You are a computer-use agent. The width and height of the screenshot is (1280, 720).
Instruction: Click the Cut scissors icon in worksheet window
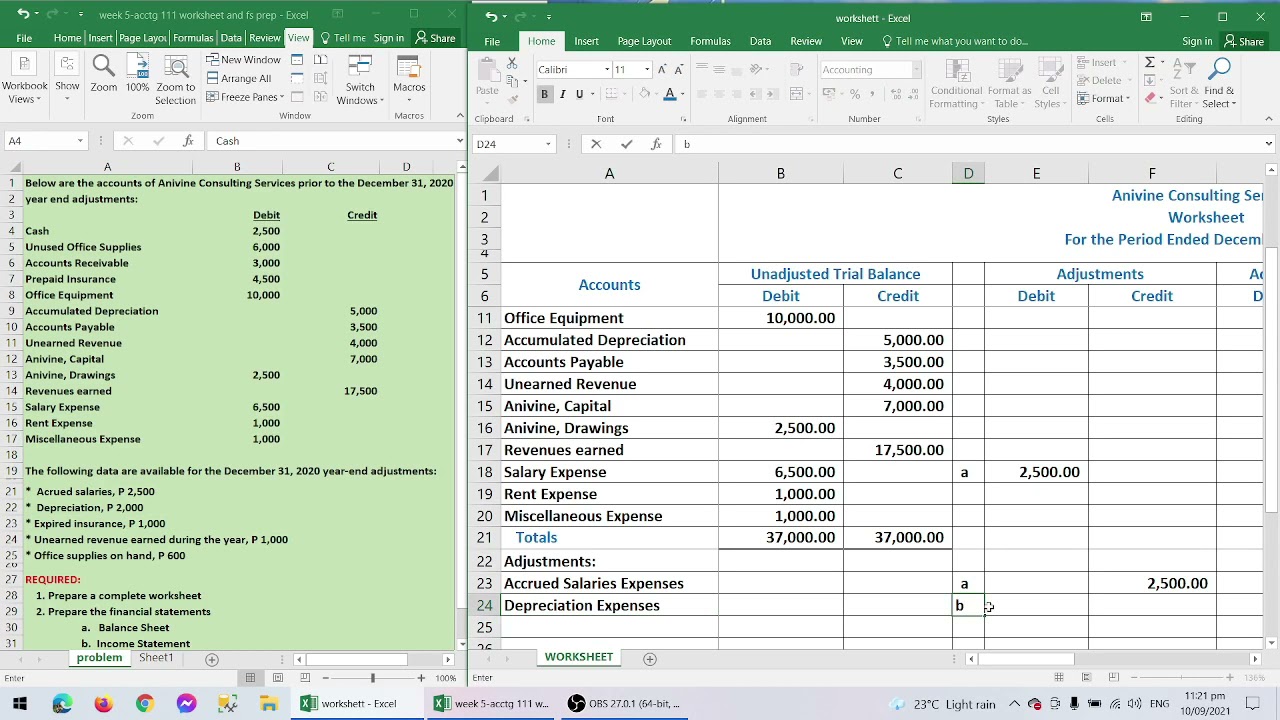513,62
